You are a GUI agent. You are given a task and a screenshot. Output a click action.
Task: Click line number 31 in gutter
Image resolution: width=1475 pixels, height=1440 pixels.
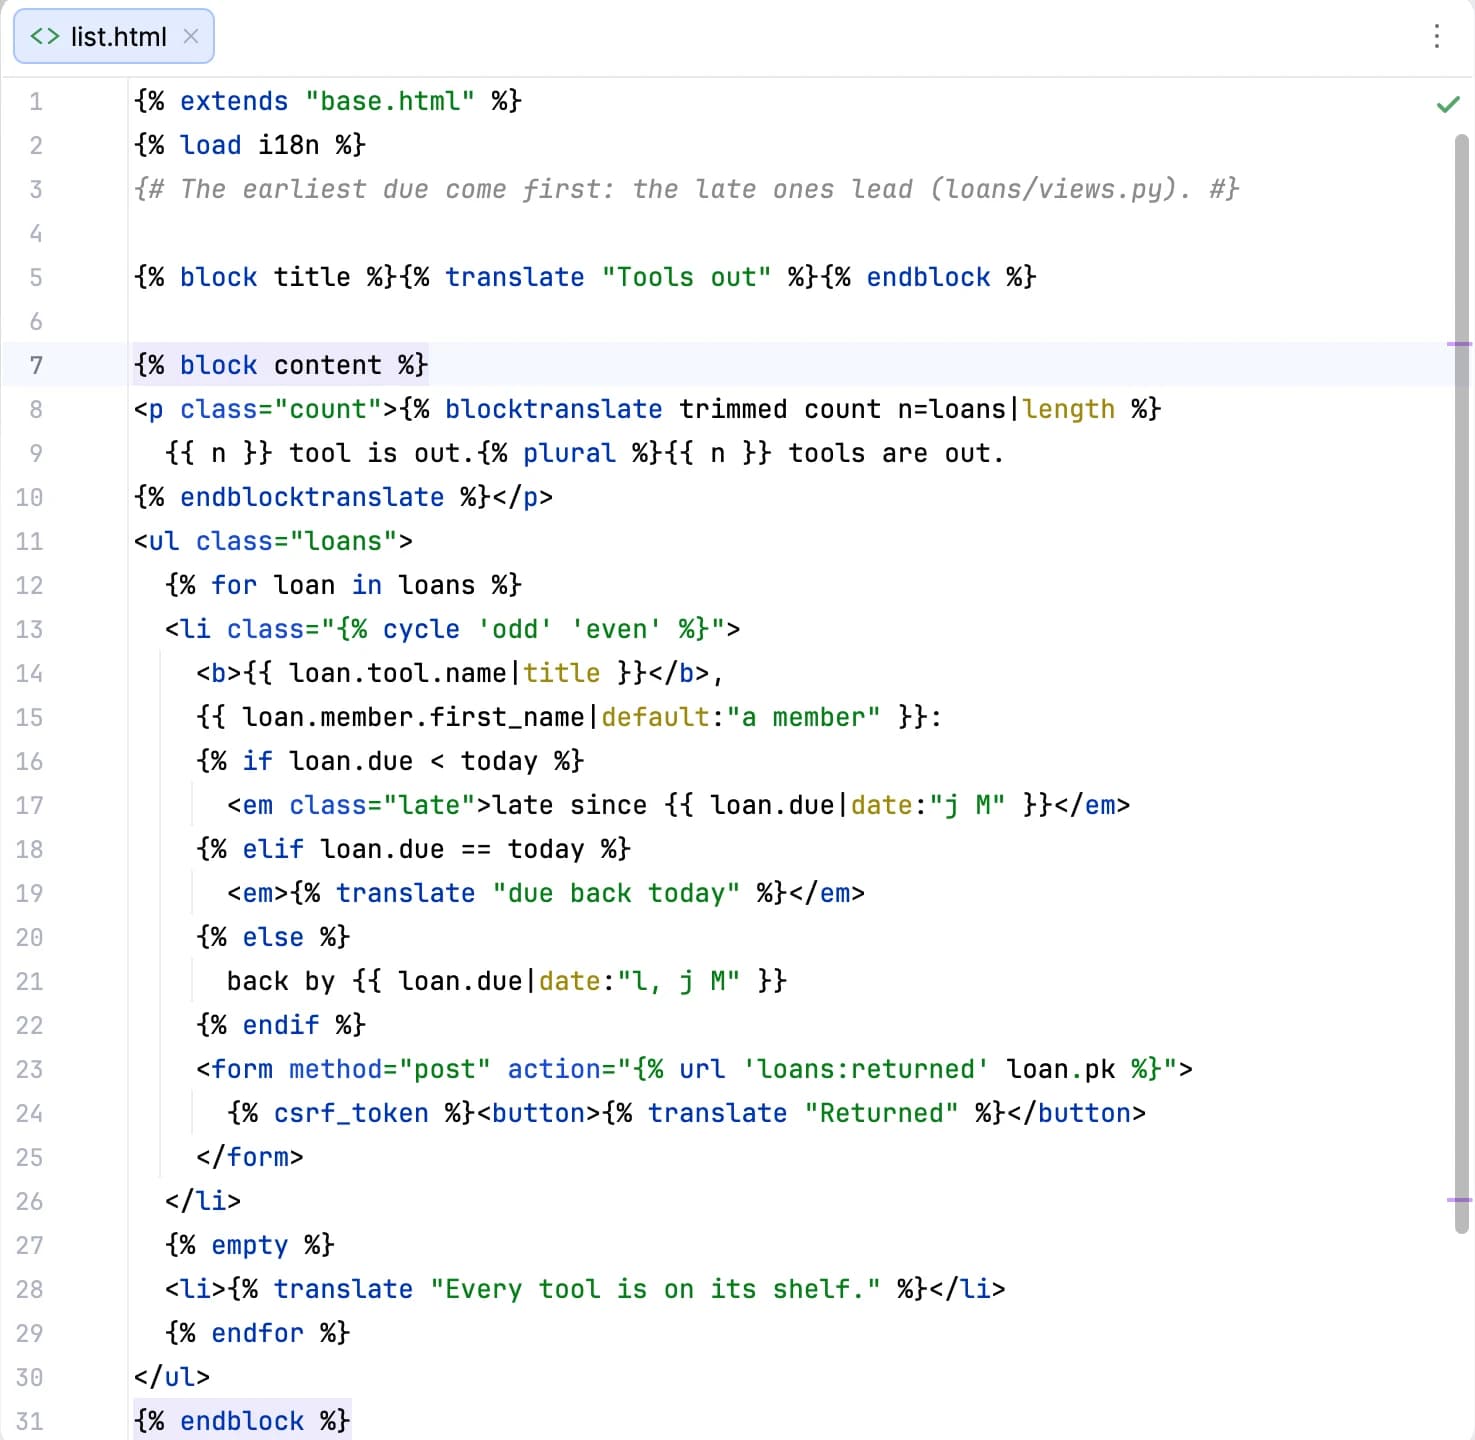pyautogui.click(x=29, y=1421)
